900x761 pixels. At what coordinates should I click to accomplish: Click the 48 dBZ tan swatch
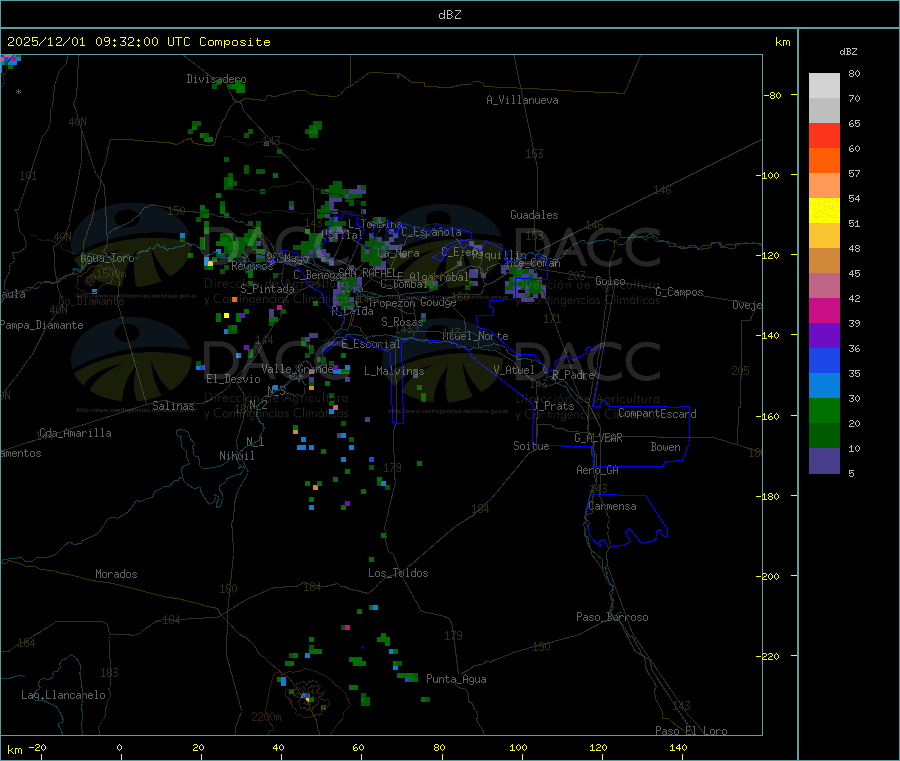(x=824, y=261)
